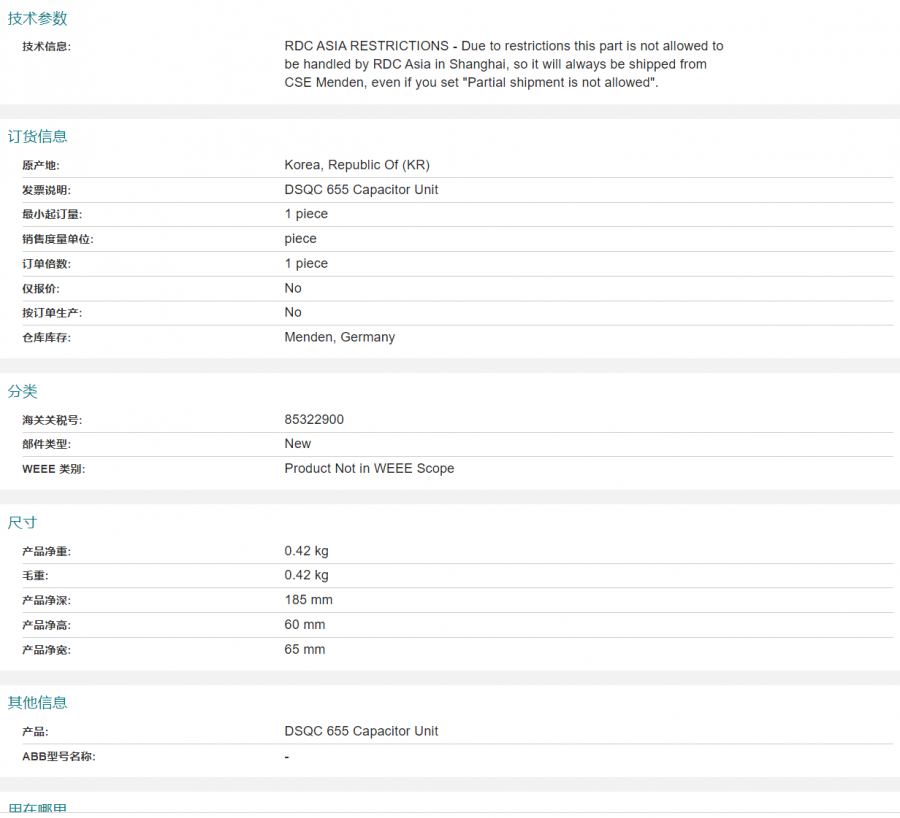The width and height of the screenshot is (900, 818).
Task: Click DSQC 655 Capacitor Unit in 产品 row
Action: point(361,731)
